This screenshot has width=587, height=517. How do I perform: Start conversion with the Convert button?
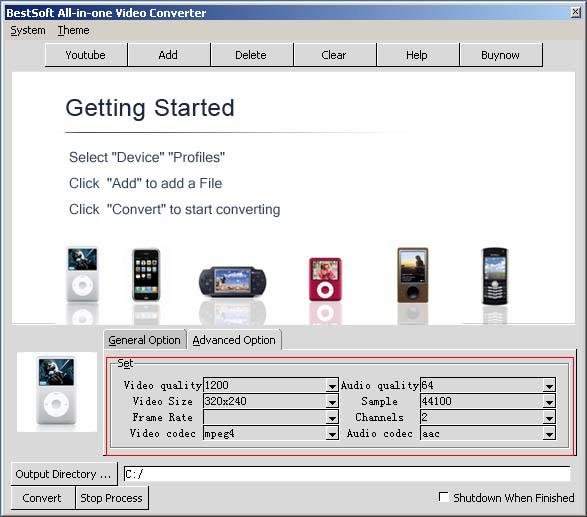point(43,498)
